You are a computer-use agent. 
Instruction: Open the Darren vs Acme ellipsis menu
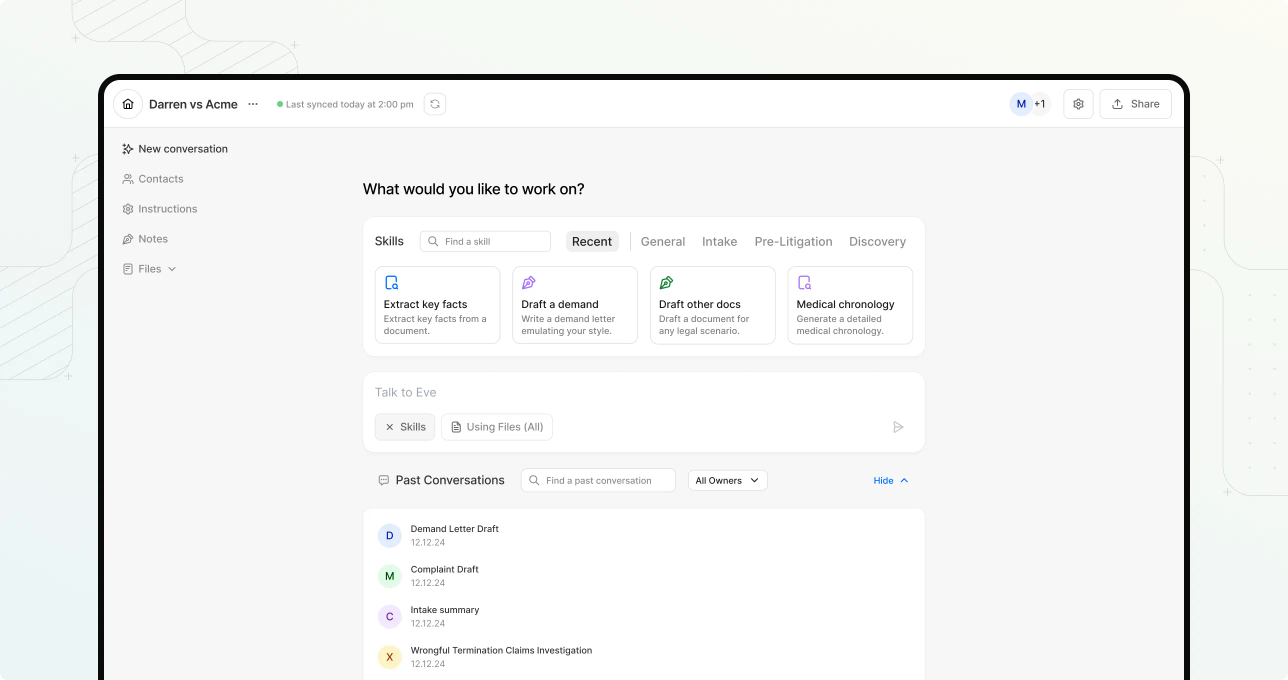tap(253, 104)
